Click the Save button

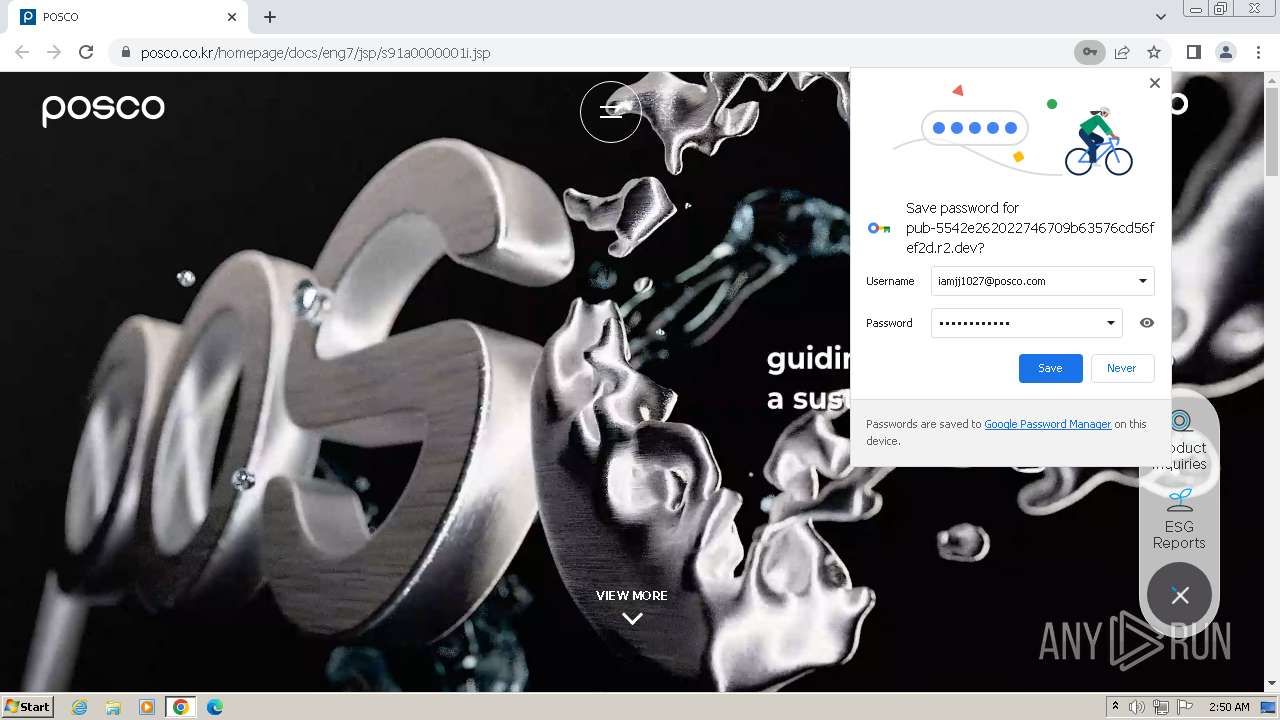(x=1050, y=368)
